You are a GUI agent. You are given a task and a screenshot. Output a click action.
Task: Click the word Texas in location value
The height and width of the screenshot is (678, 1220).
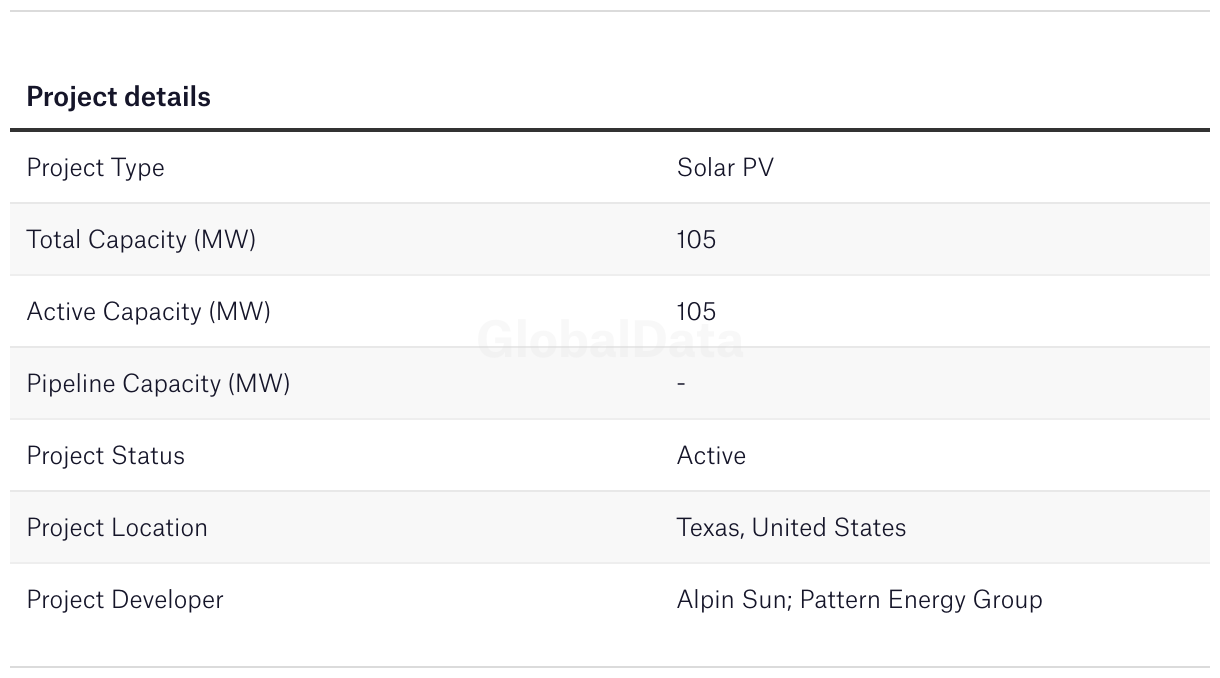[709, 528]
